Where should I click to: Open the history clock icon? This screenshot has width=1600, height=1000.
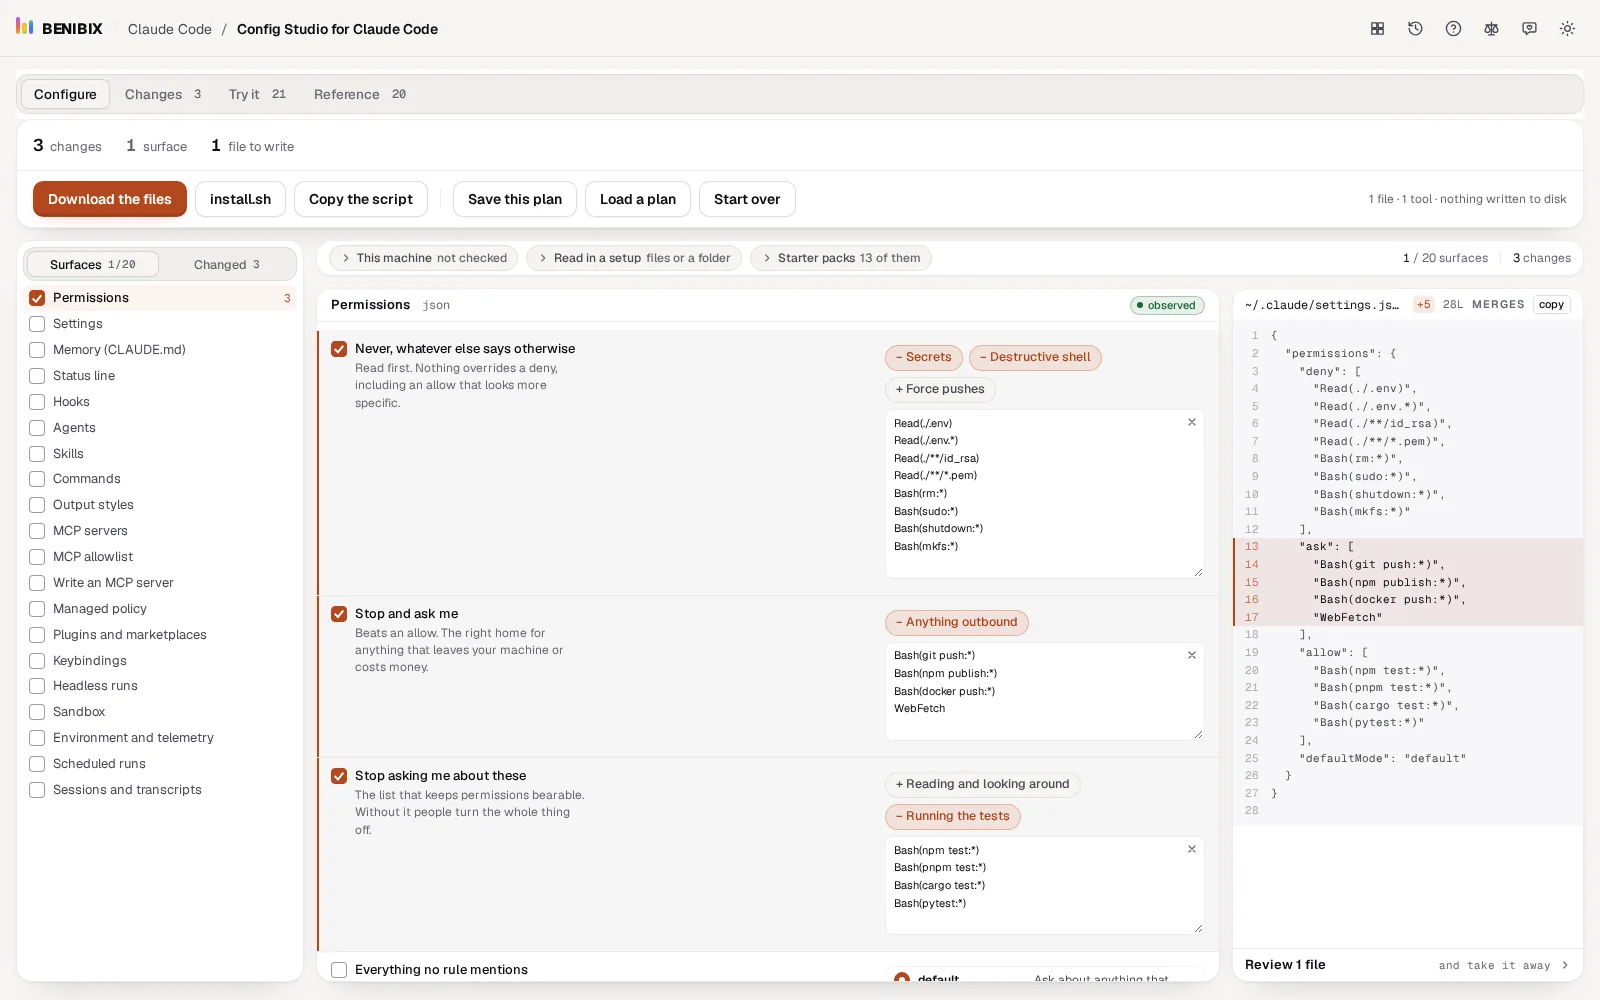[1415, 29]
